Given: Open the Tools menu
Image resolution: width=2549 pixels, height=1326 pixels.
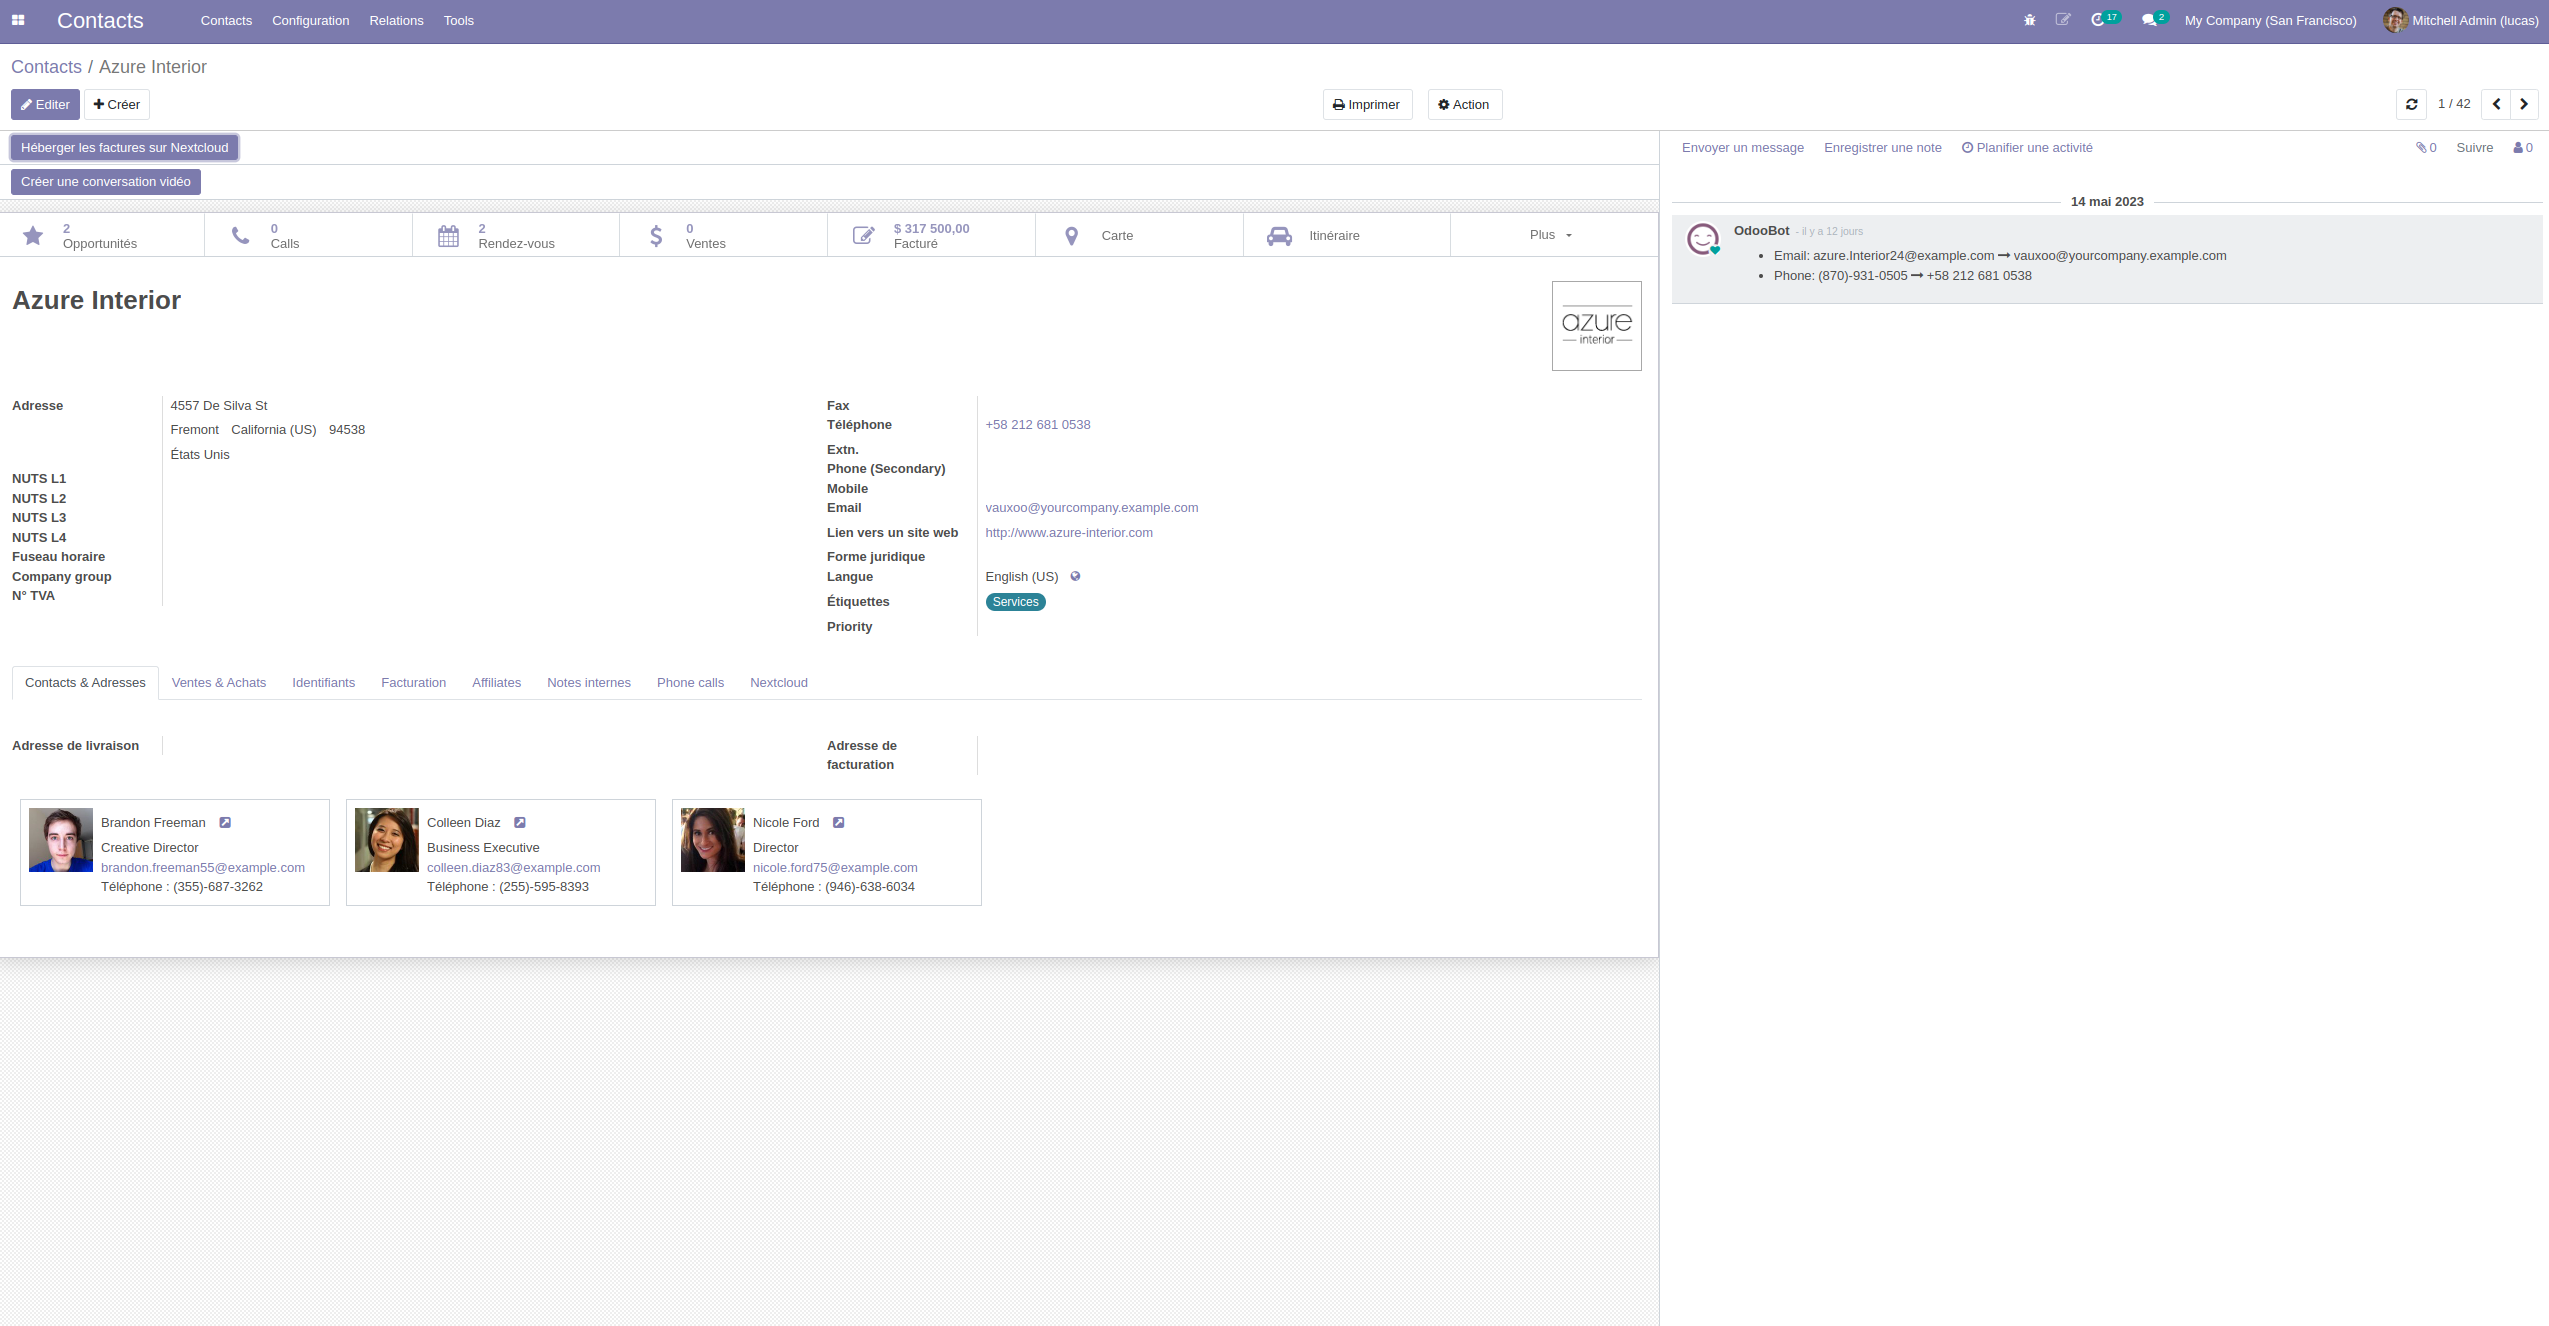Looking at the screenshot, I should pyautogui.click(x=459, y=20).
